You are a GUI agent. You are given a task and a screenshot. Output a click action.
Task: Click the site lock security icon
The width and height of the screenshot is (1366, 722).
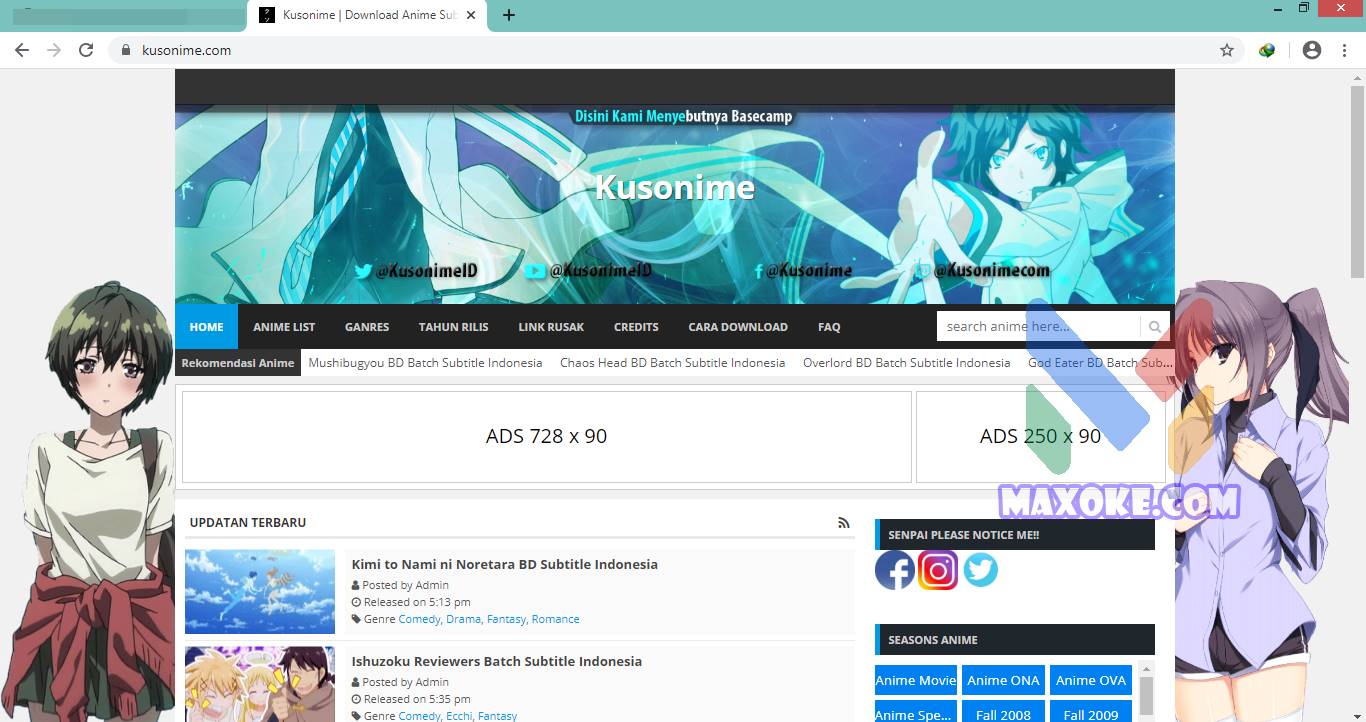coord(126,50)
